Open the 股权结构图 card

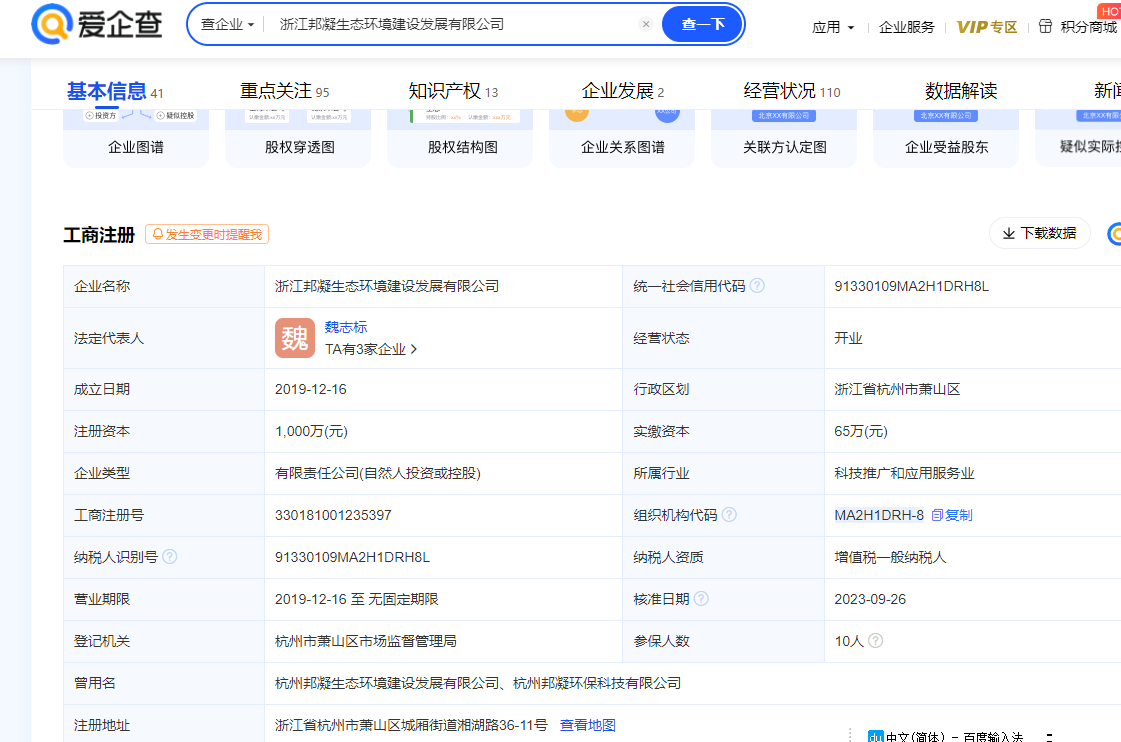click(460, 139)
